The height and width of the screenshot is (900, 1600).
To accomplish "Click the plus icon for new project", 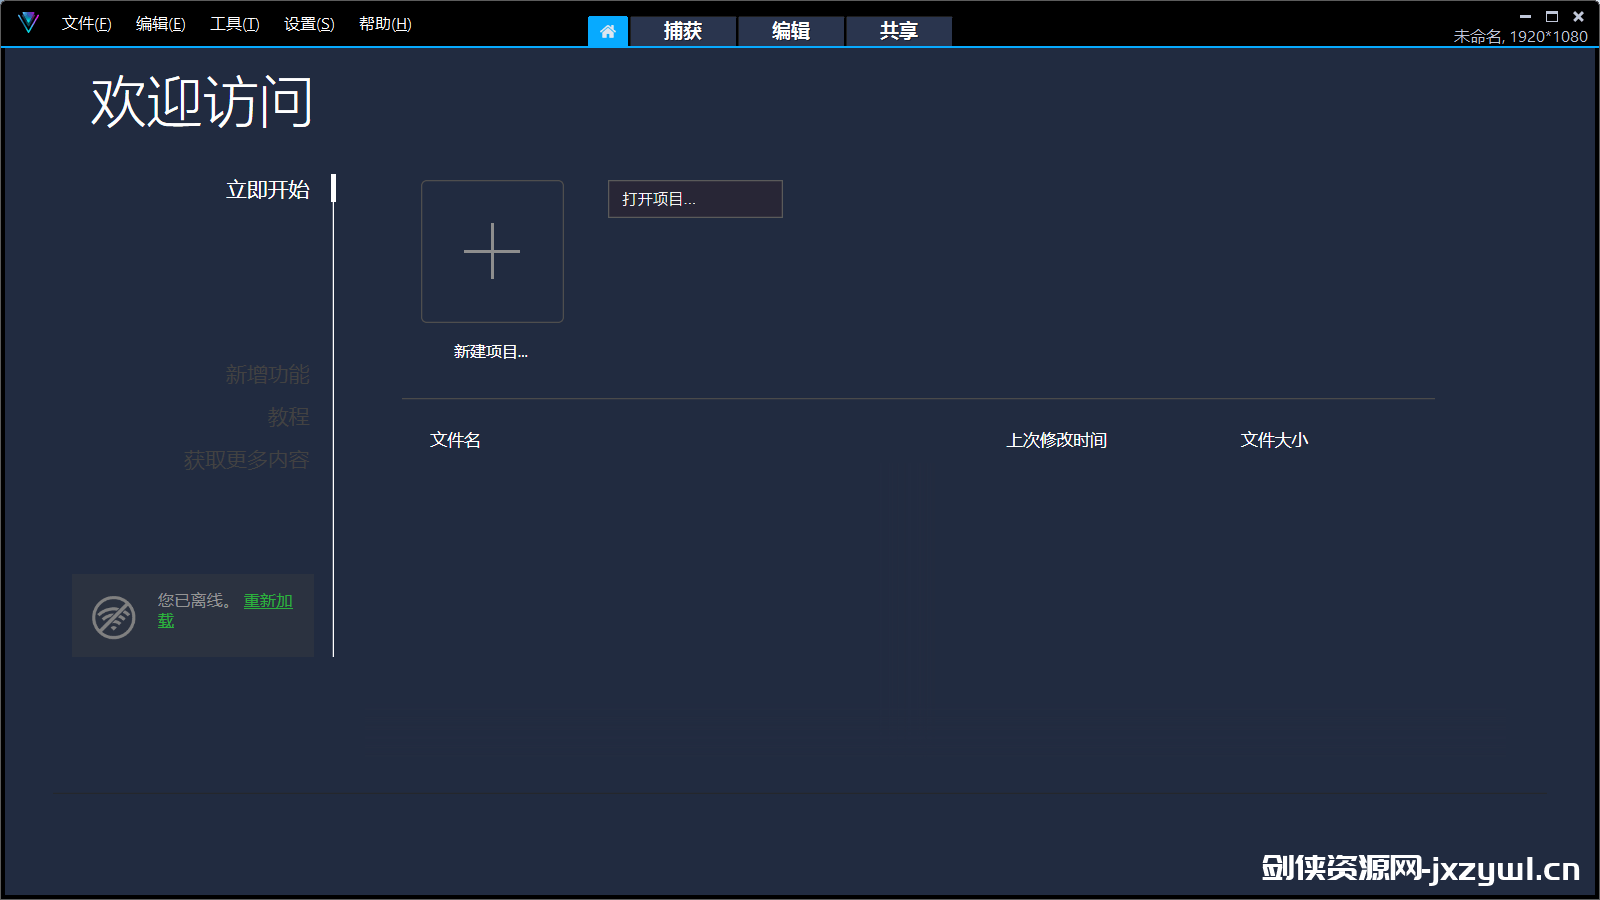I will 492,251.
